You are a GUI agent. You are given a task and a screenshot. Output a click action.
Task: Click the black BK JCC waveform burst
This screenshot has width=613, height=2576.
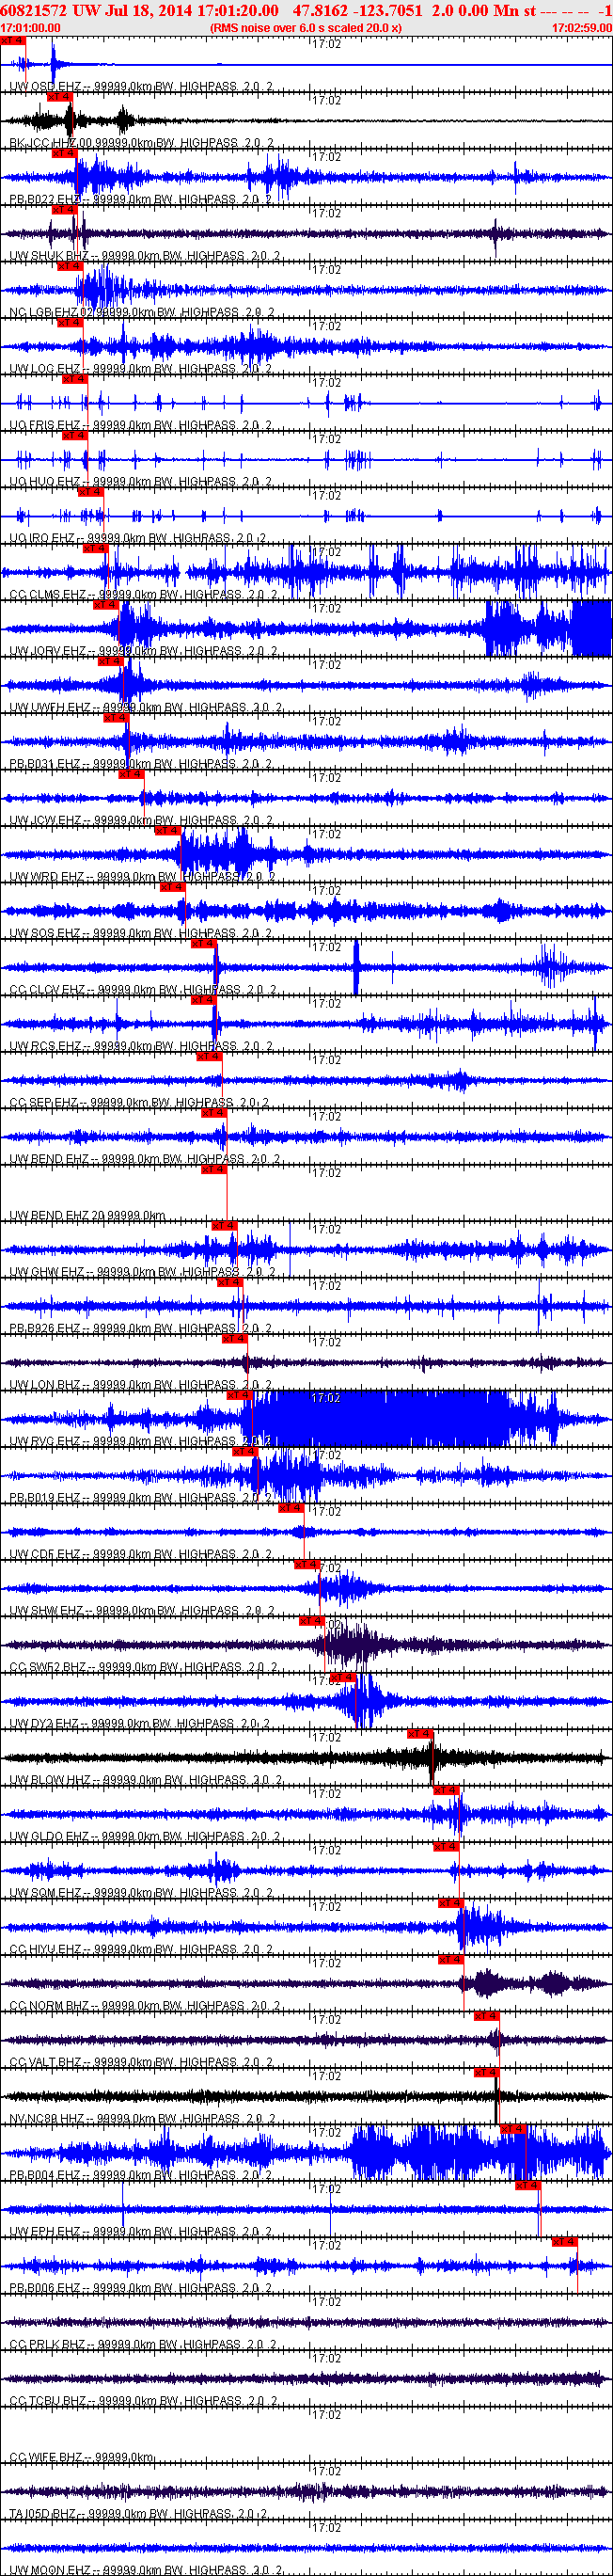coord(70,121)
